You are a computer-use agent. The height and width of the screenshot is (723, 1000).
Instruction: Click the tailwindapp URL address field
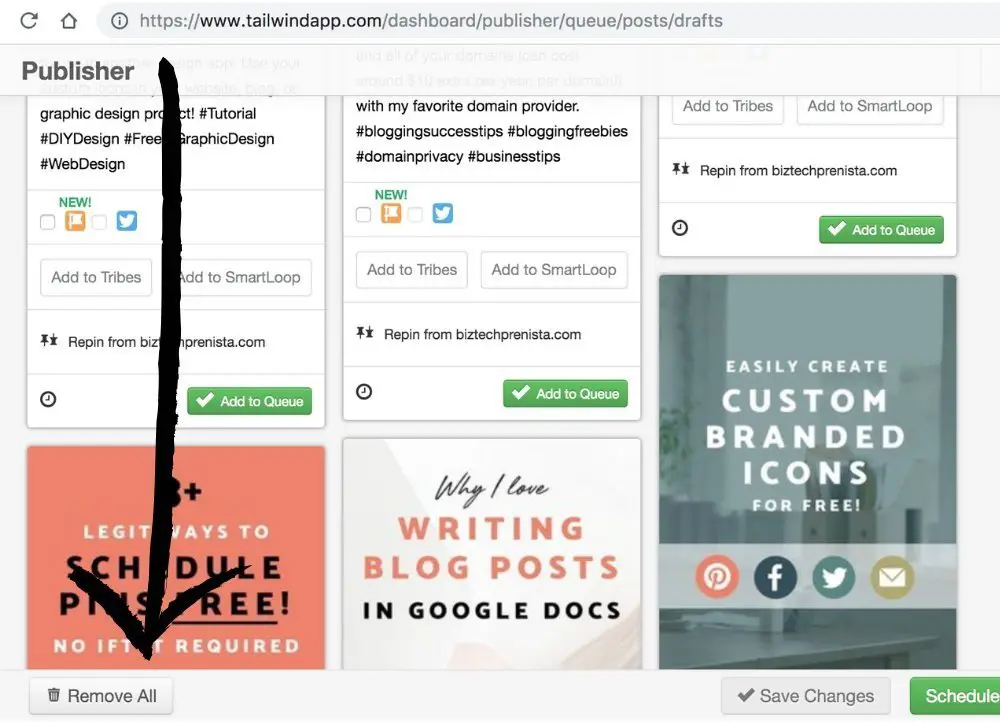click(431, 21)
